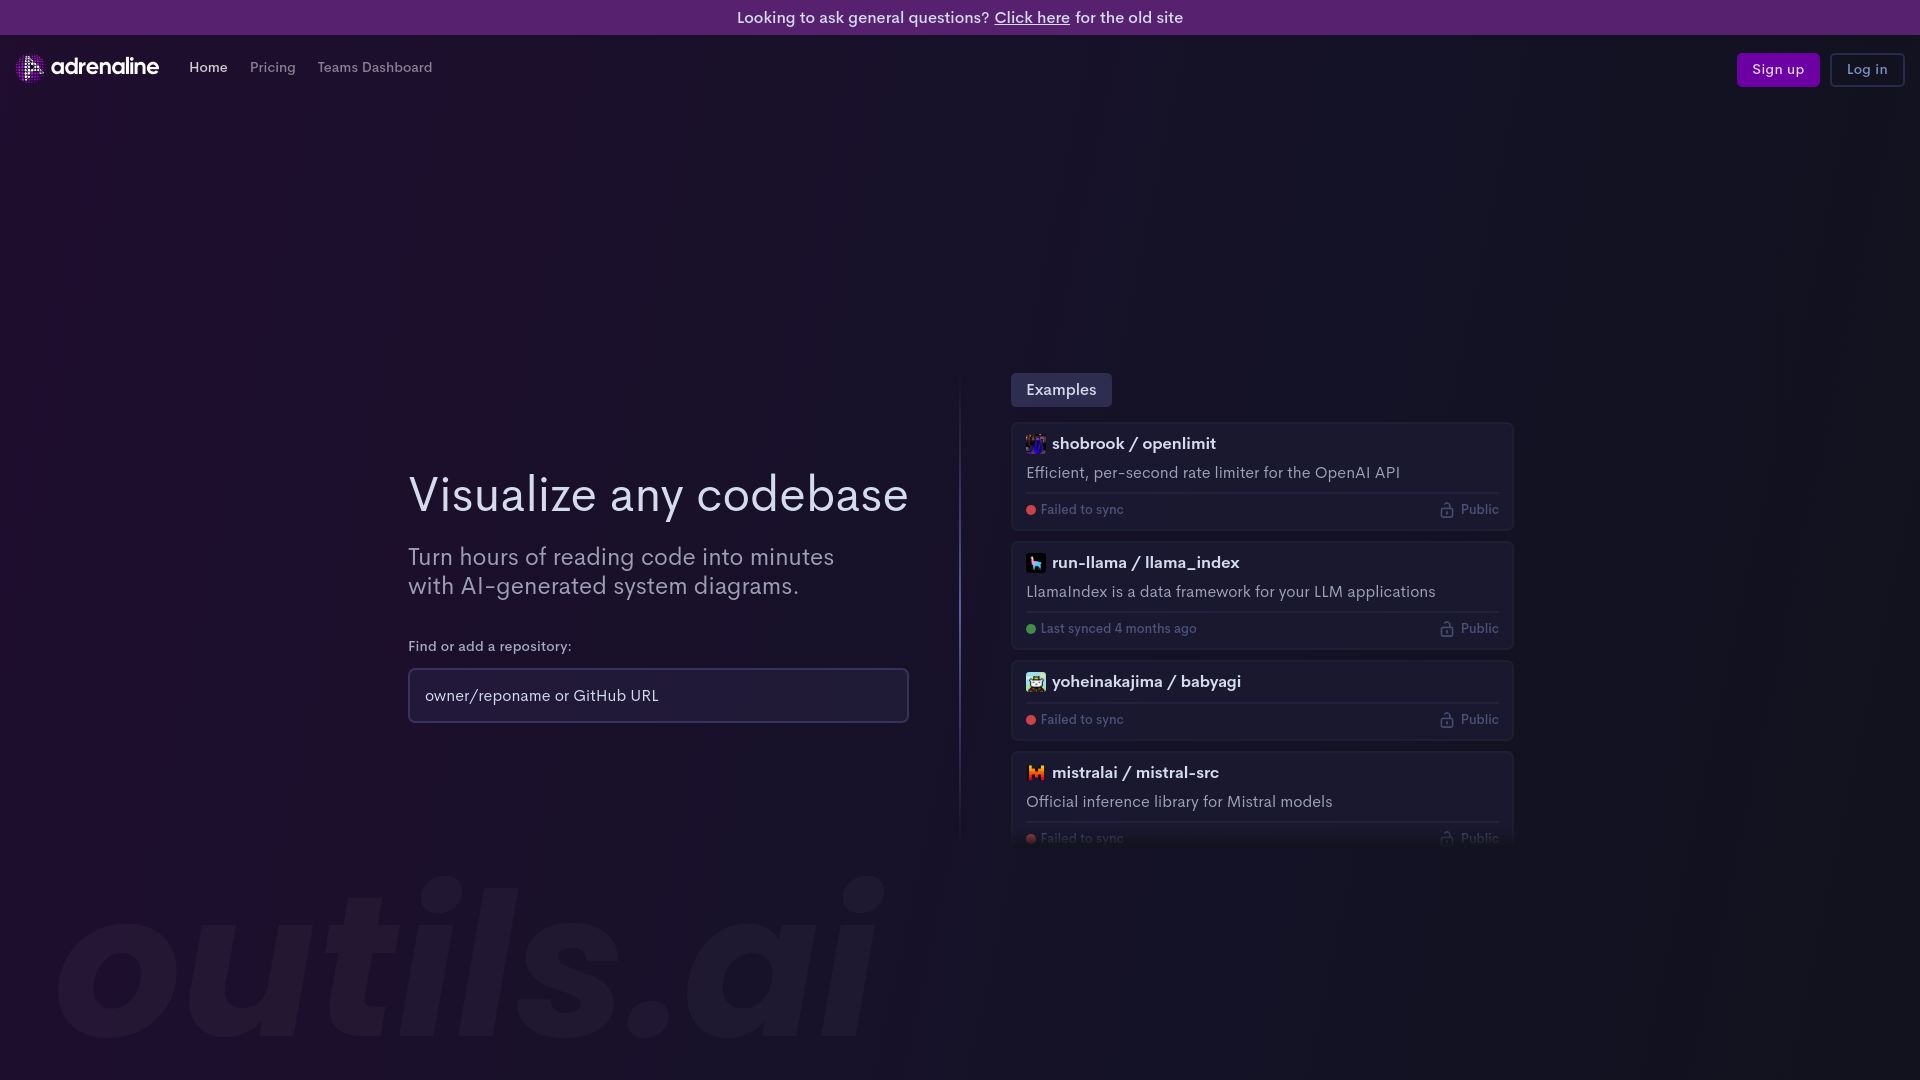Click the Public lock icon for mistral-src
Screen dimensions: 1920x1080
[x=1447, y=839]
